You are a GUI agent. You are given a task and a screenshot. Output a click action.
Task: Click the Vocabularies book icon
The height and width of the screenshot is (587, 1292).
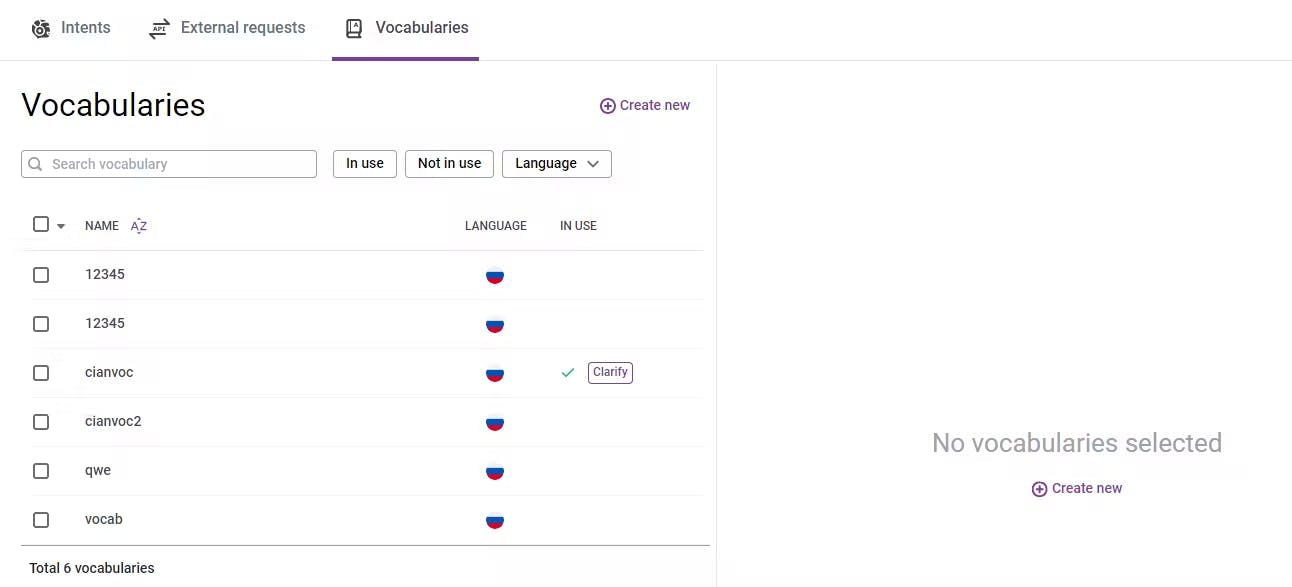click(x=354, y=29)
